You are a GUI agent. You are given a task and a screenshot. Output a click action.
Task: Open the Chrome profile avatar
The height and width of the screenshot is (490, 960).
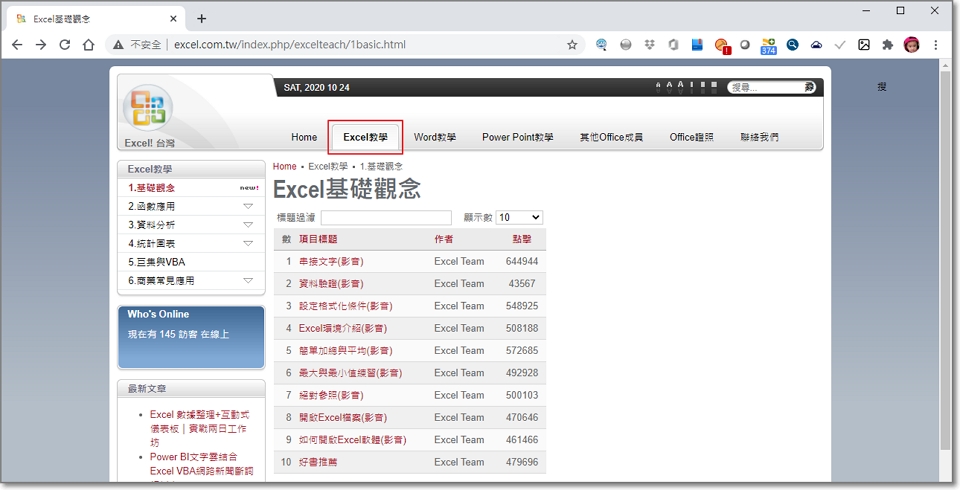[x=912, y=45]
